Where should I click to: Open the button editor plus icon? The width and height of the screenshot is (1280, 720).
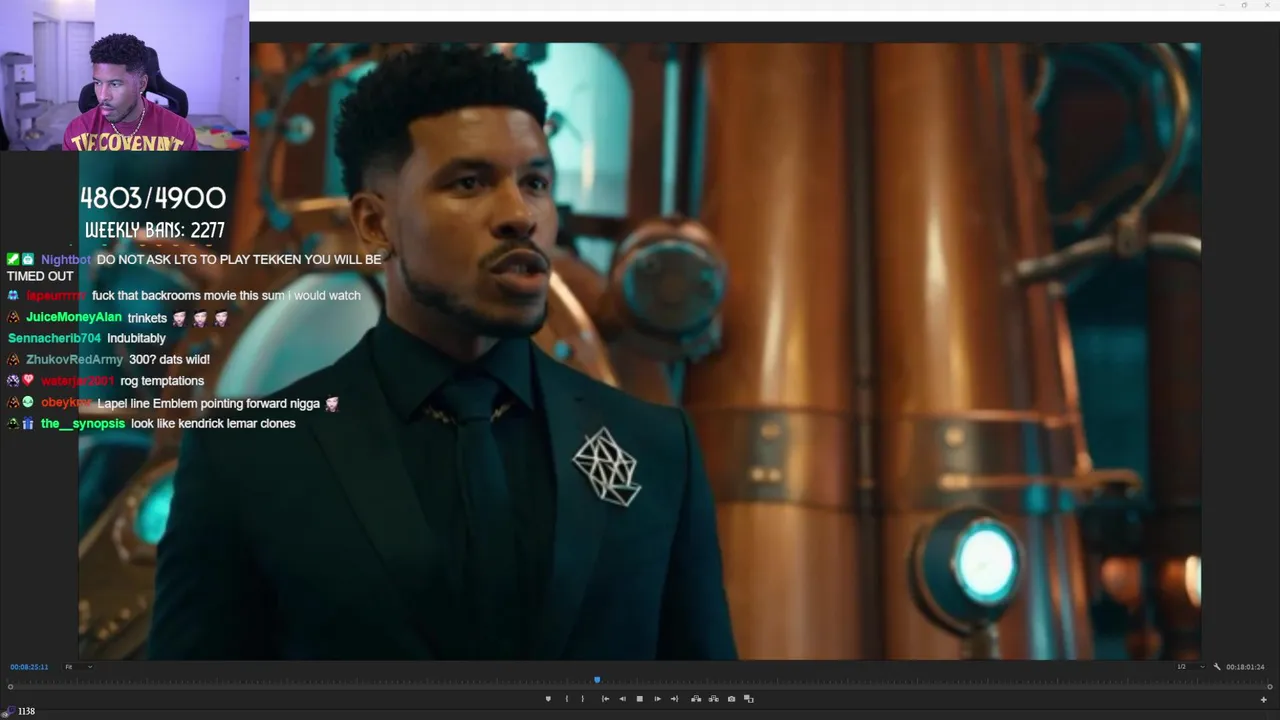1263,699
